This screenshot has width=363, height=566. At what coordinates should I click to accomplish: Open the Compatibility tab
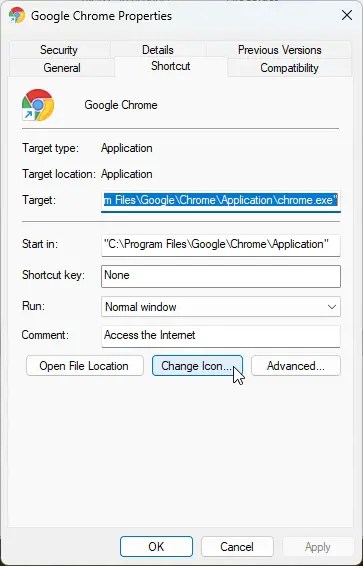(289, 68)
